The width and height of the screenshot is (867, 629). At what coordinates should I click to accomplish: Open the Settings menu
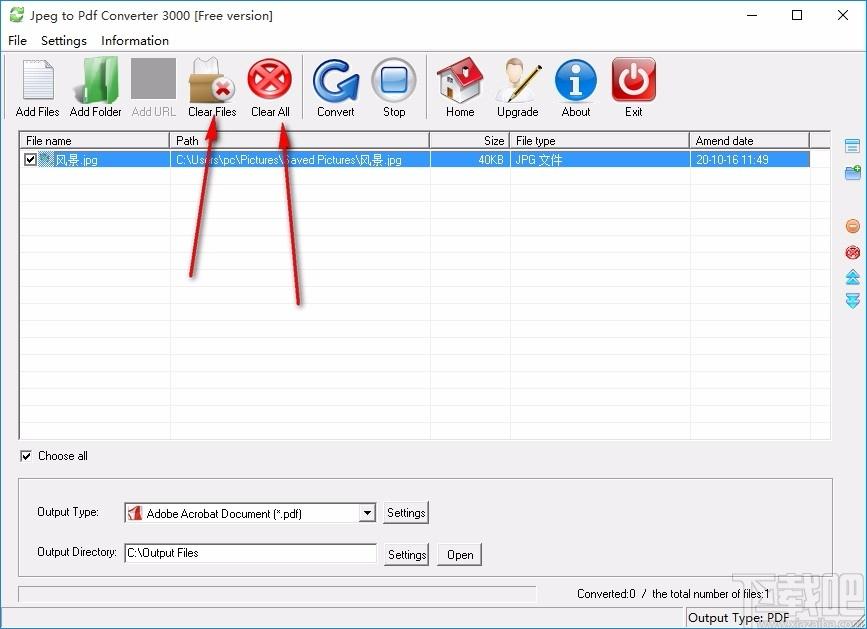[64, 40]
